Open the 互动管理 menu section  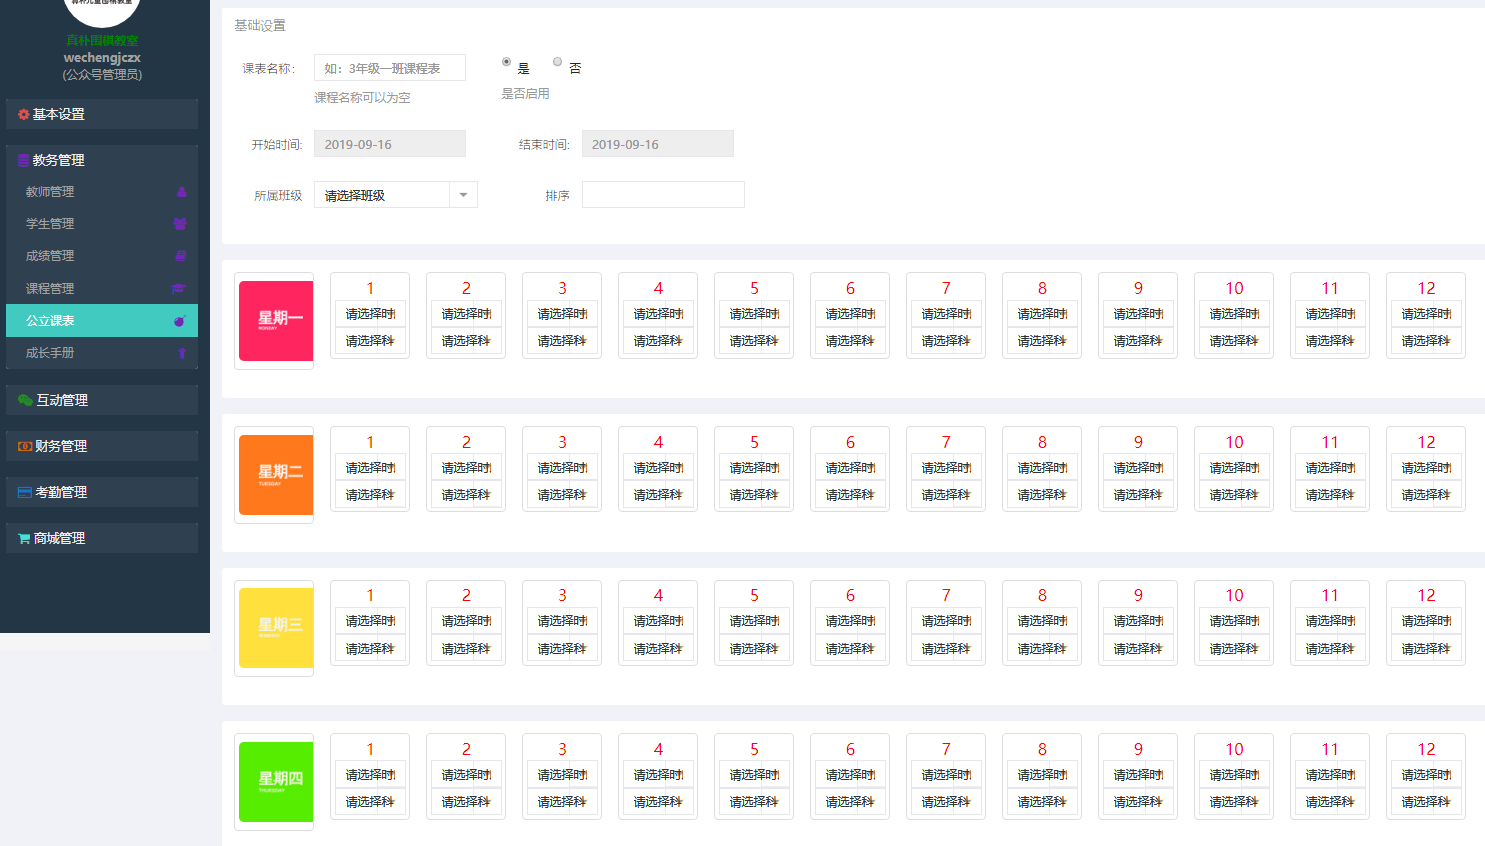coord(102,400)
